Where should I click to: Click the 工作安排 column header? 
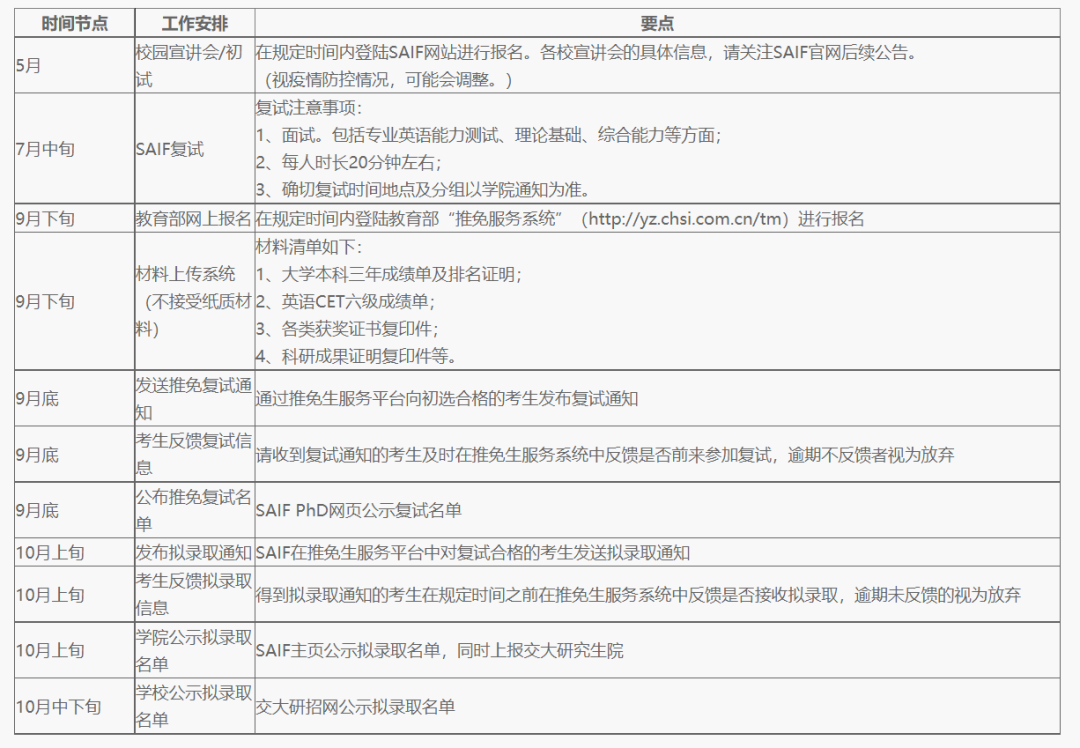(194, 23)
